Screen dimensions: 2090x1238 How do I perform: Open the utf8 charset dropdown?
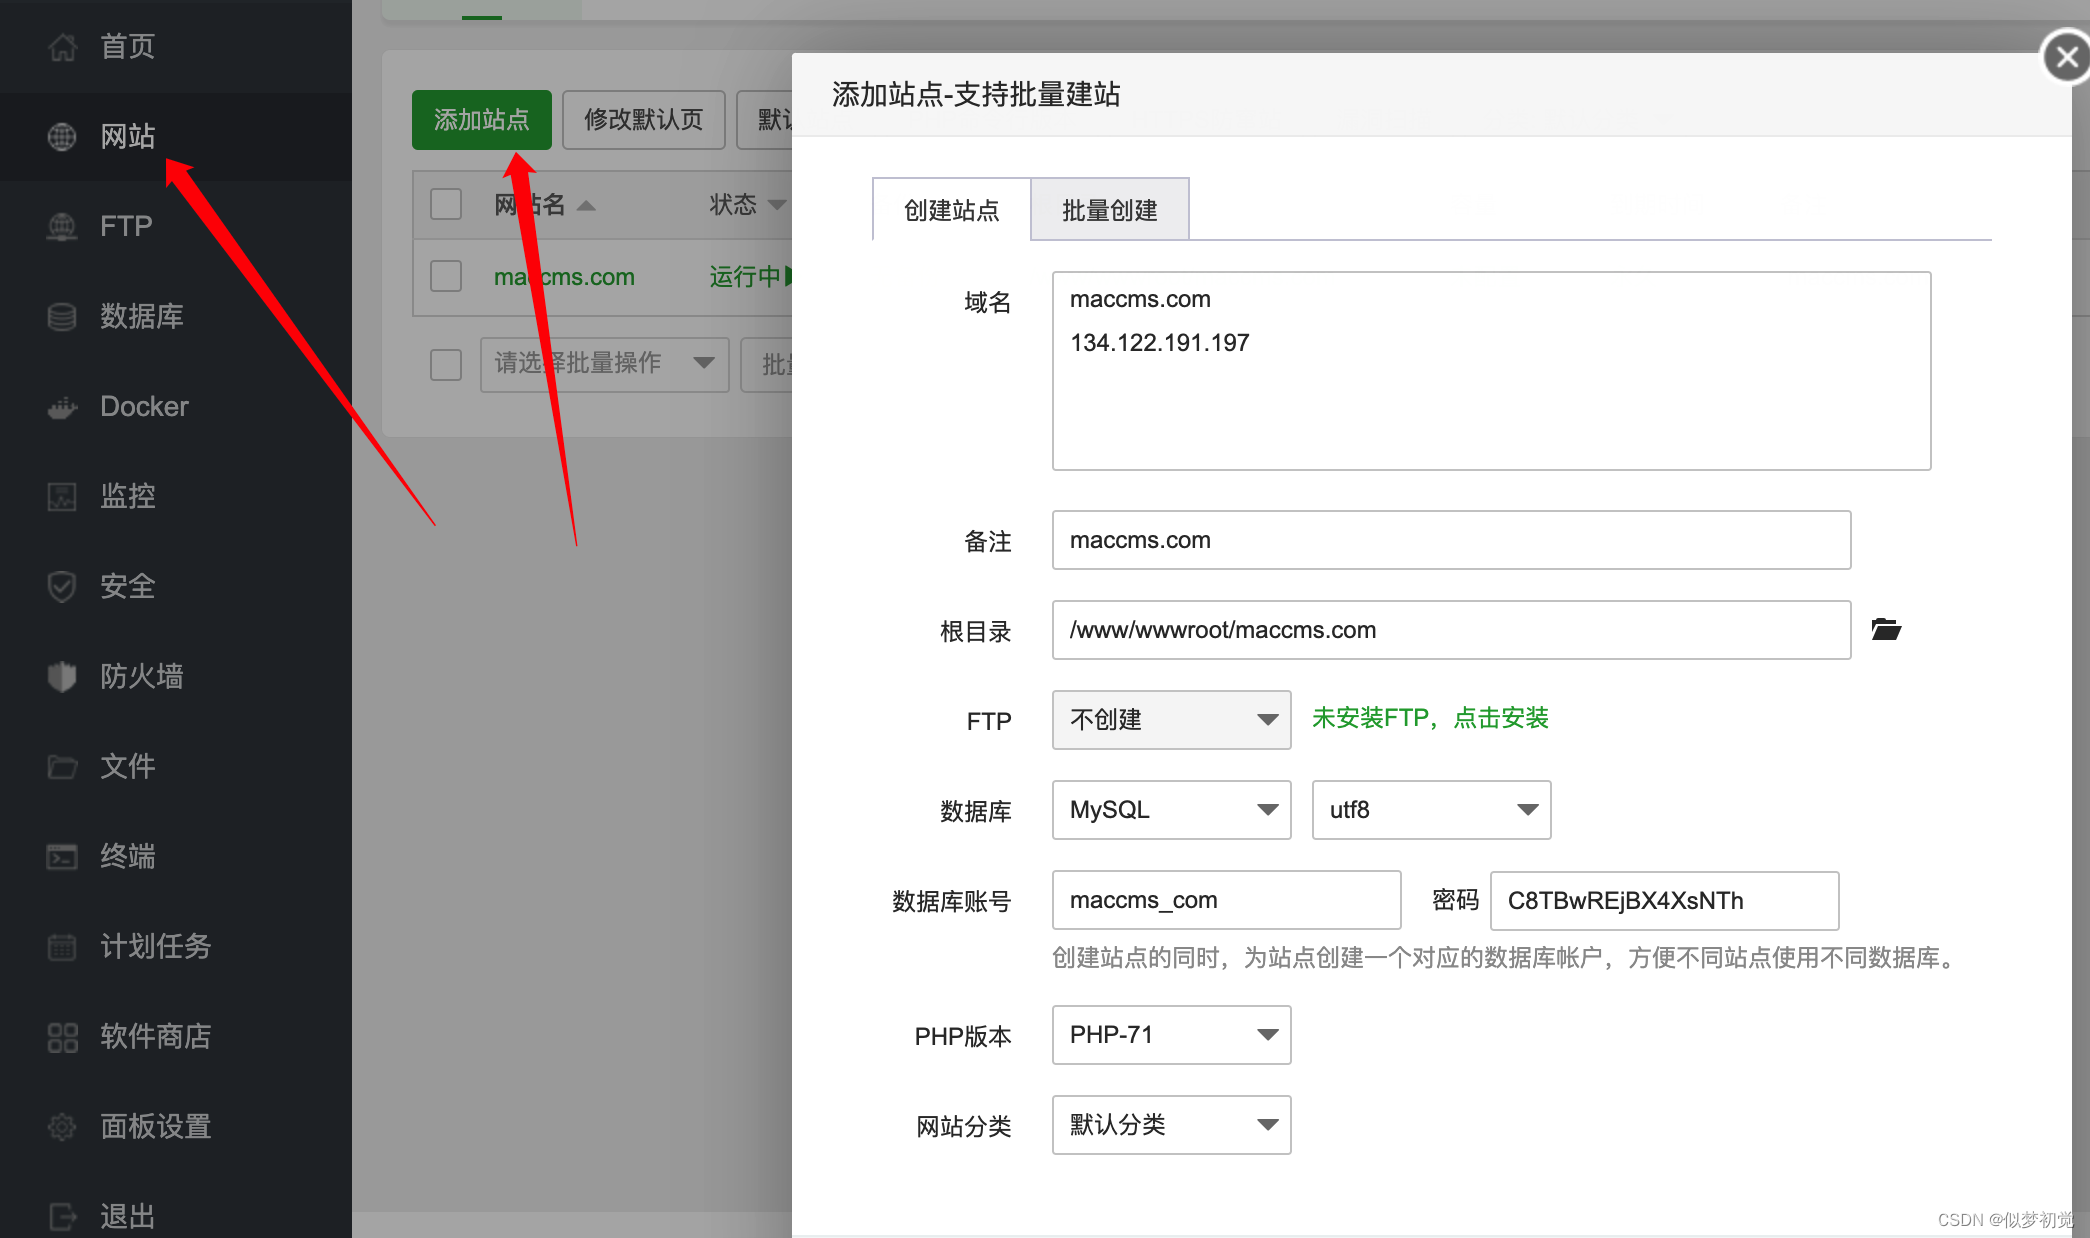[x=1431, y=810]
